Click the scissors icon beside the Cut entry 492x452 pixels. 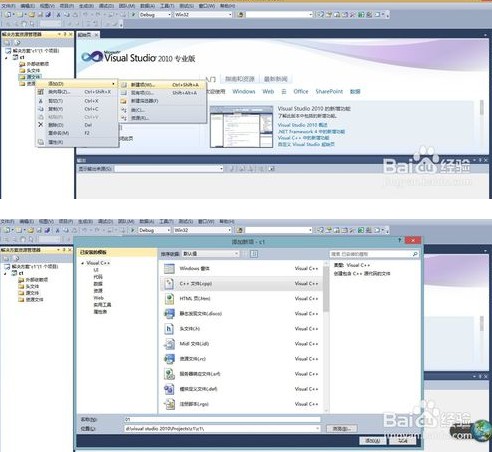[41, 101]
